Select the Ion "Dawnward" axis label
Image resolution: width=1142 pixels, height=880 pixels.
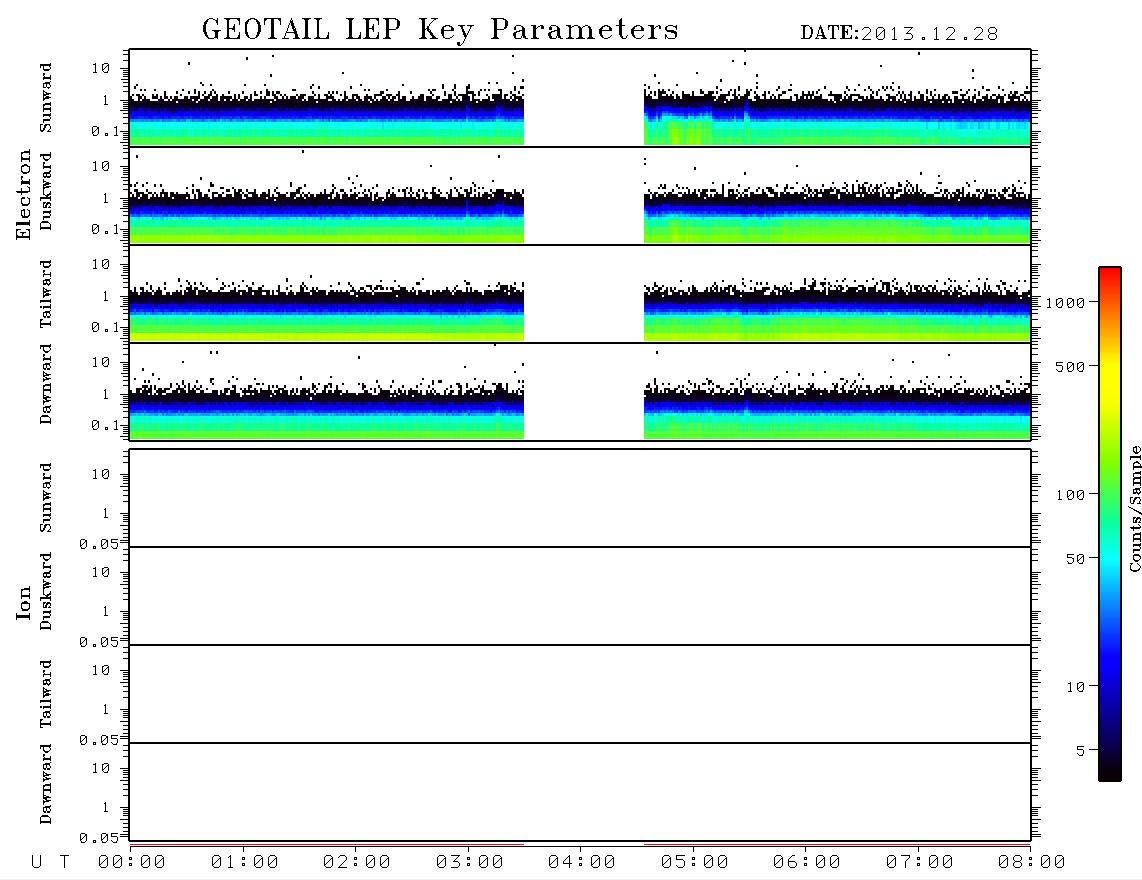(x=46, y=784)
